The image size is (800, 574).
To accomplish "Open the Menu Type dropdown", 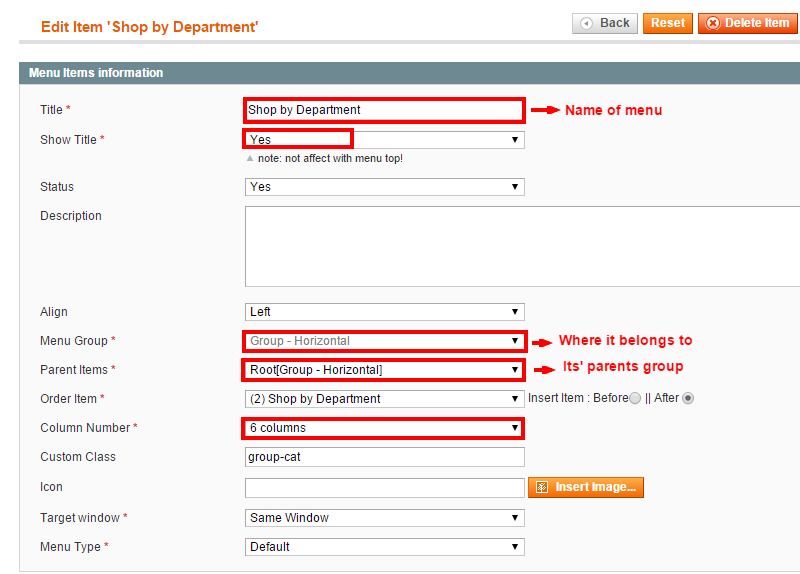I will point(385,547).
